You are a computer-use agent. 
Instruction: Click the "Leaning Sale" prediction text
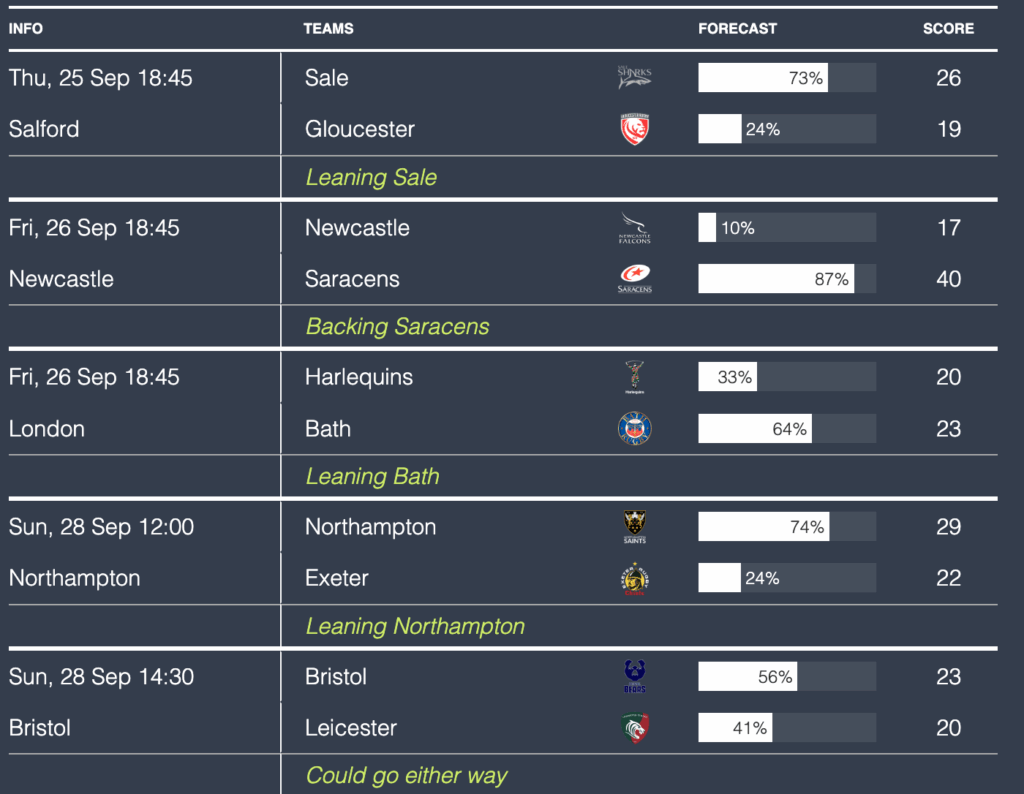(371, 178)
